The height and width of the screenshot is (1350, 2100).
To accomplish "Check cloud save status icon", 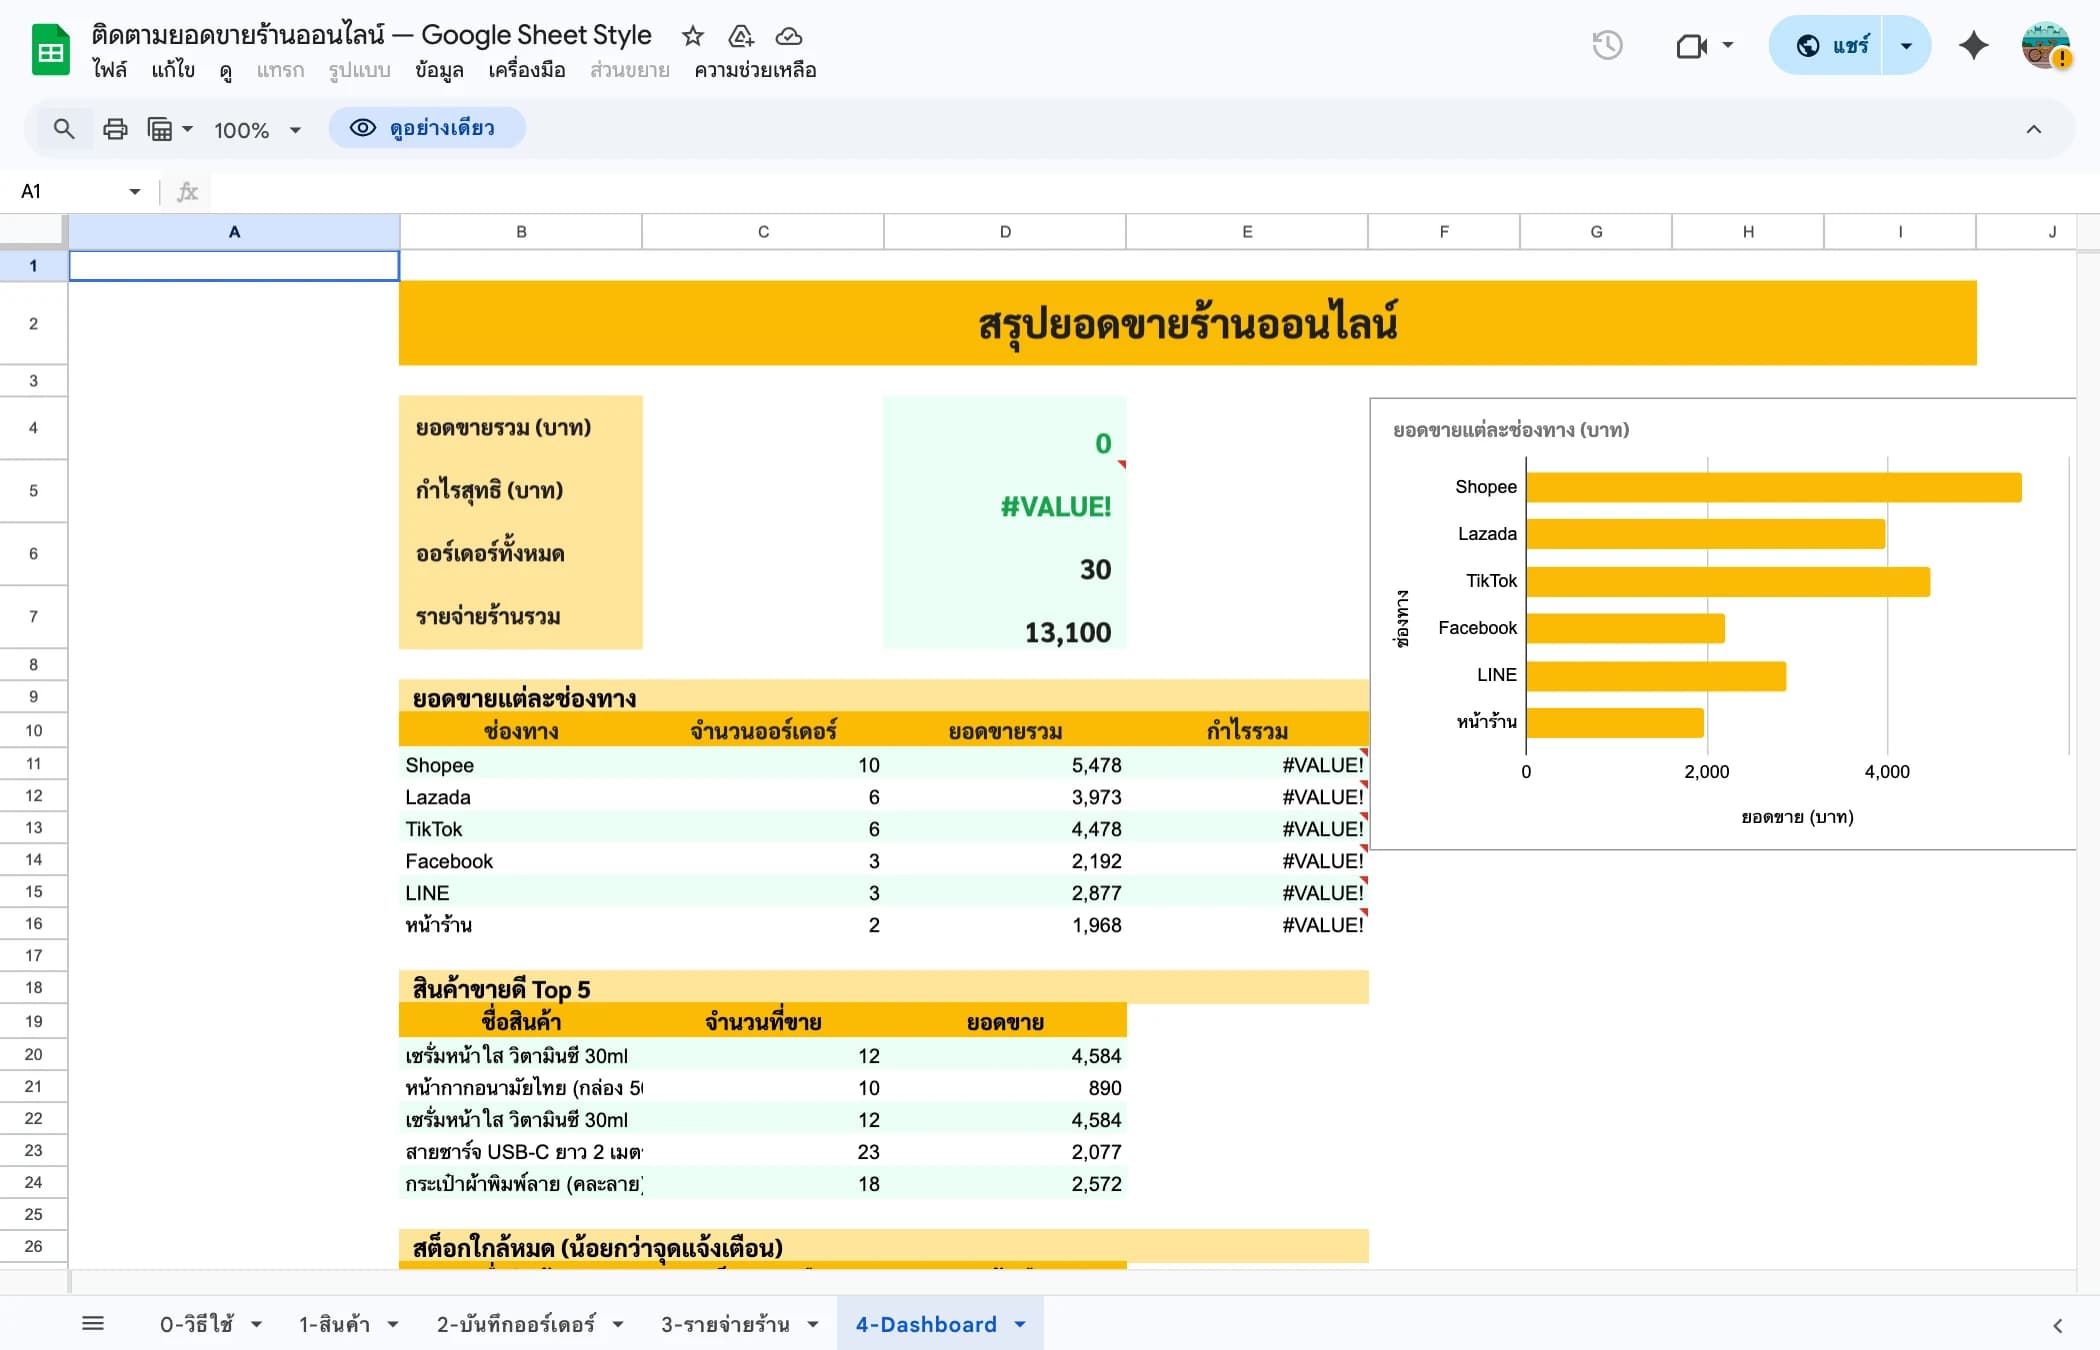I will point(789,36).
